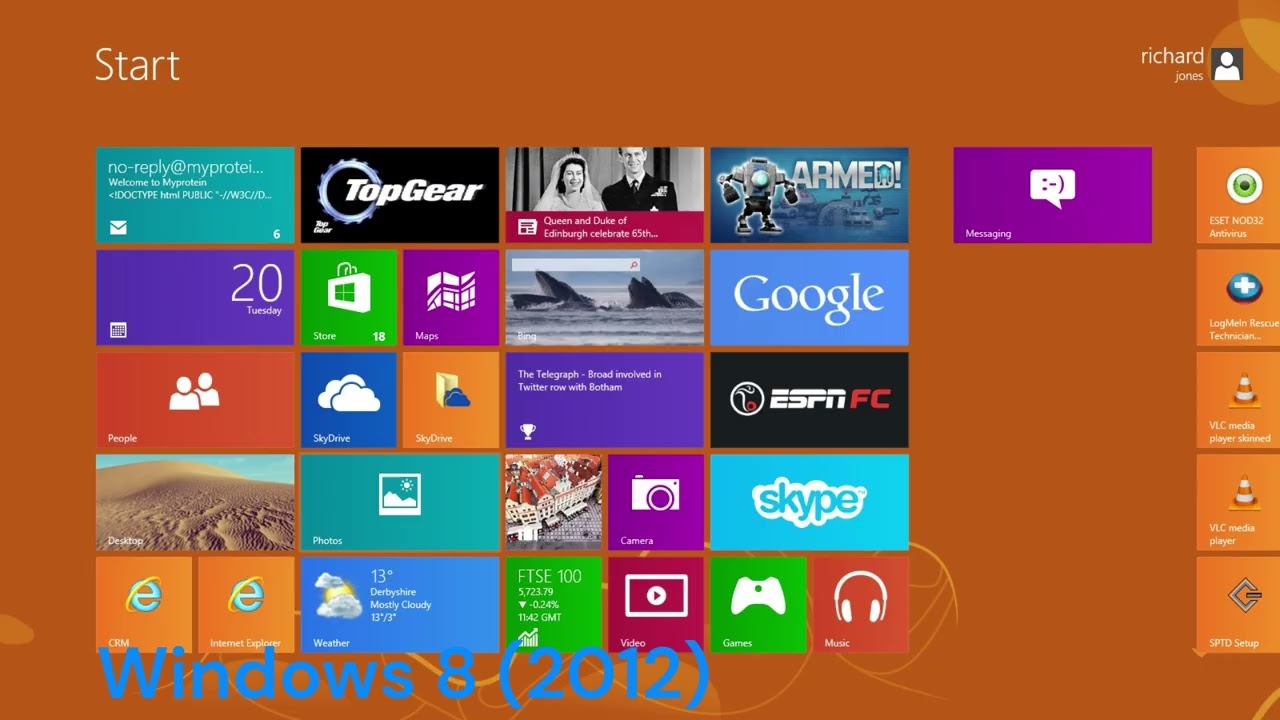Screen dimensions: 1280x720
Task: Open the Music tile
Action: coord(861,605)
